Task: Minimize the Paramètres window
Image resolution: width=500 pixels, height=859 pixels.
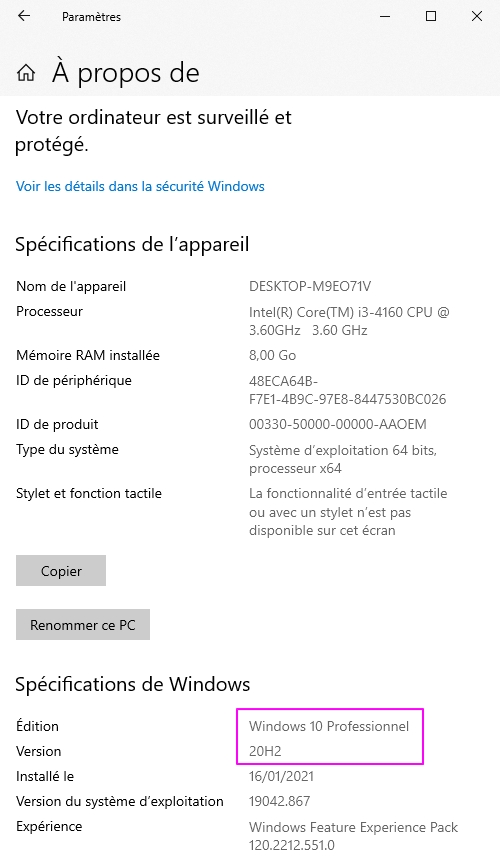Action: pos(385,16)
